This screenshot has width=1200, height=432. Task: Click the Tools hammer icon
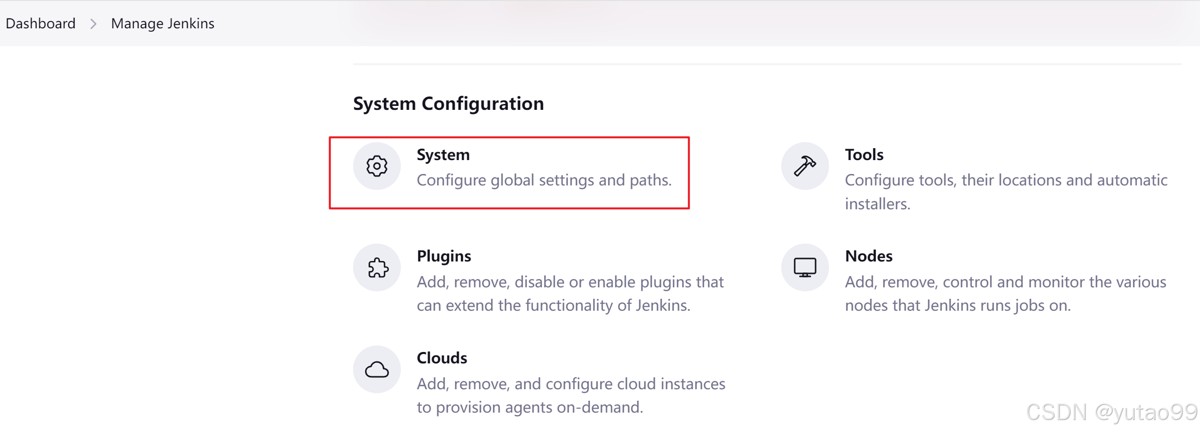[x=805, y=166]
